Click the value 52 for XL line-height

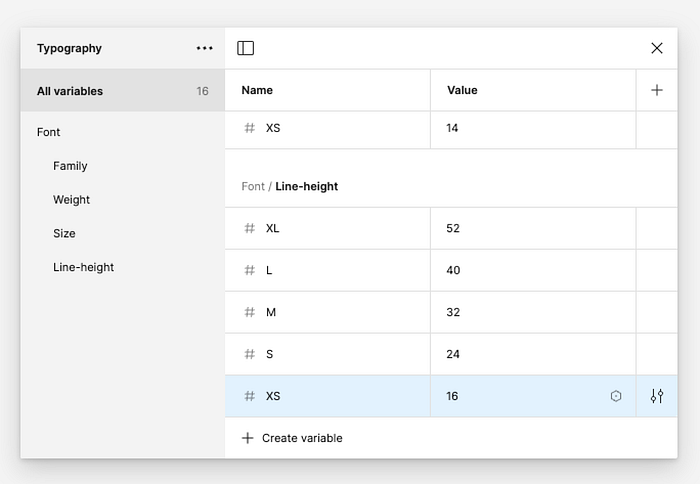[453, 228]
